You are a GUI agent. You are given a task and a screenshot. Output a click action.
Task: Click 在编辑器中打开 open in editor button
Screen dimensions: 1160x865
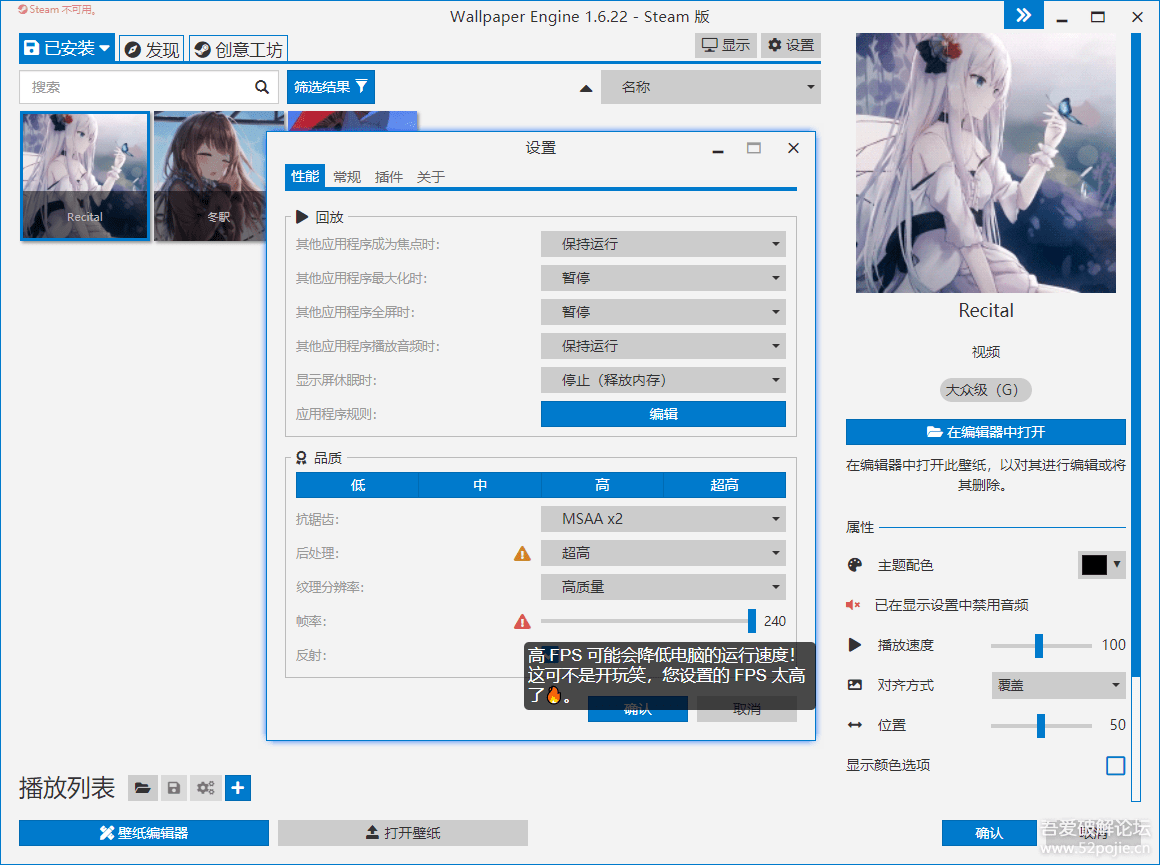pos(985,432)
